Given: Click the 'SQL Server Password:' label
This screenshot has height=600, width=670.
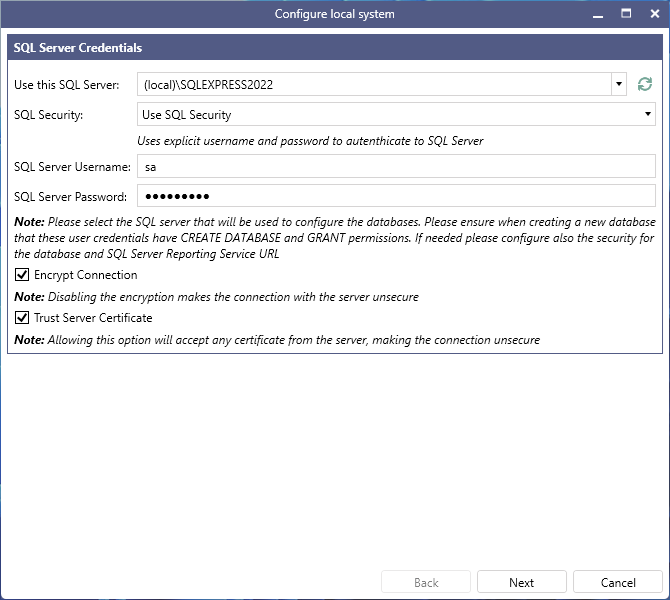Looking at the screenshot, I should coord(71,197).
